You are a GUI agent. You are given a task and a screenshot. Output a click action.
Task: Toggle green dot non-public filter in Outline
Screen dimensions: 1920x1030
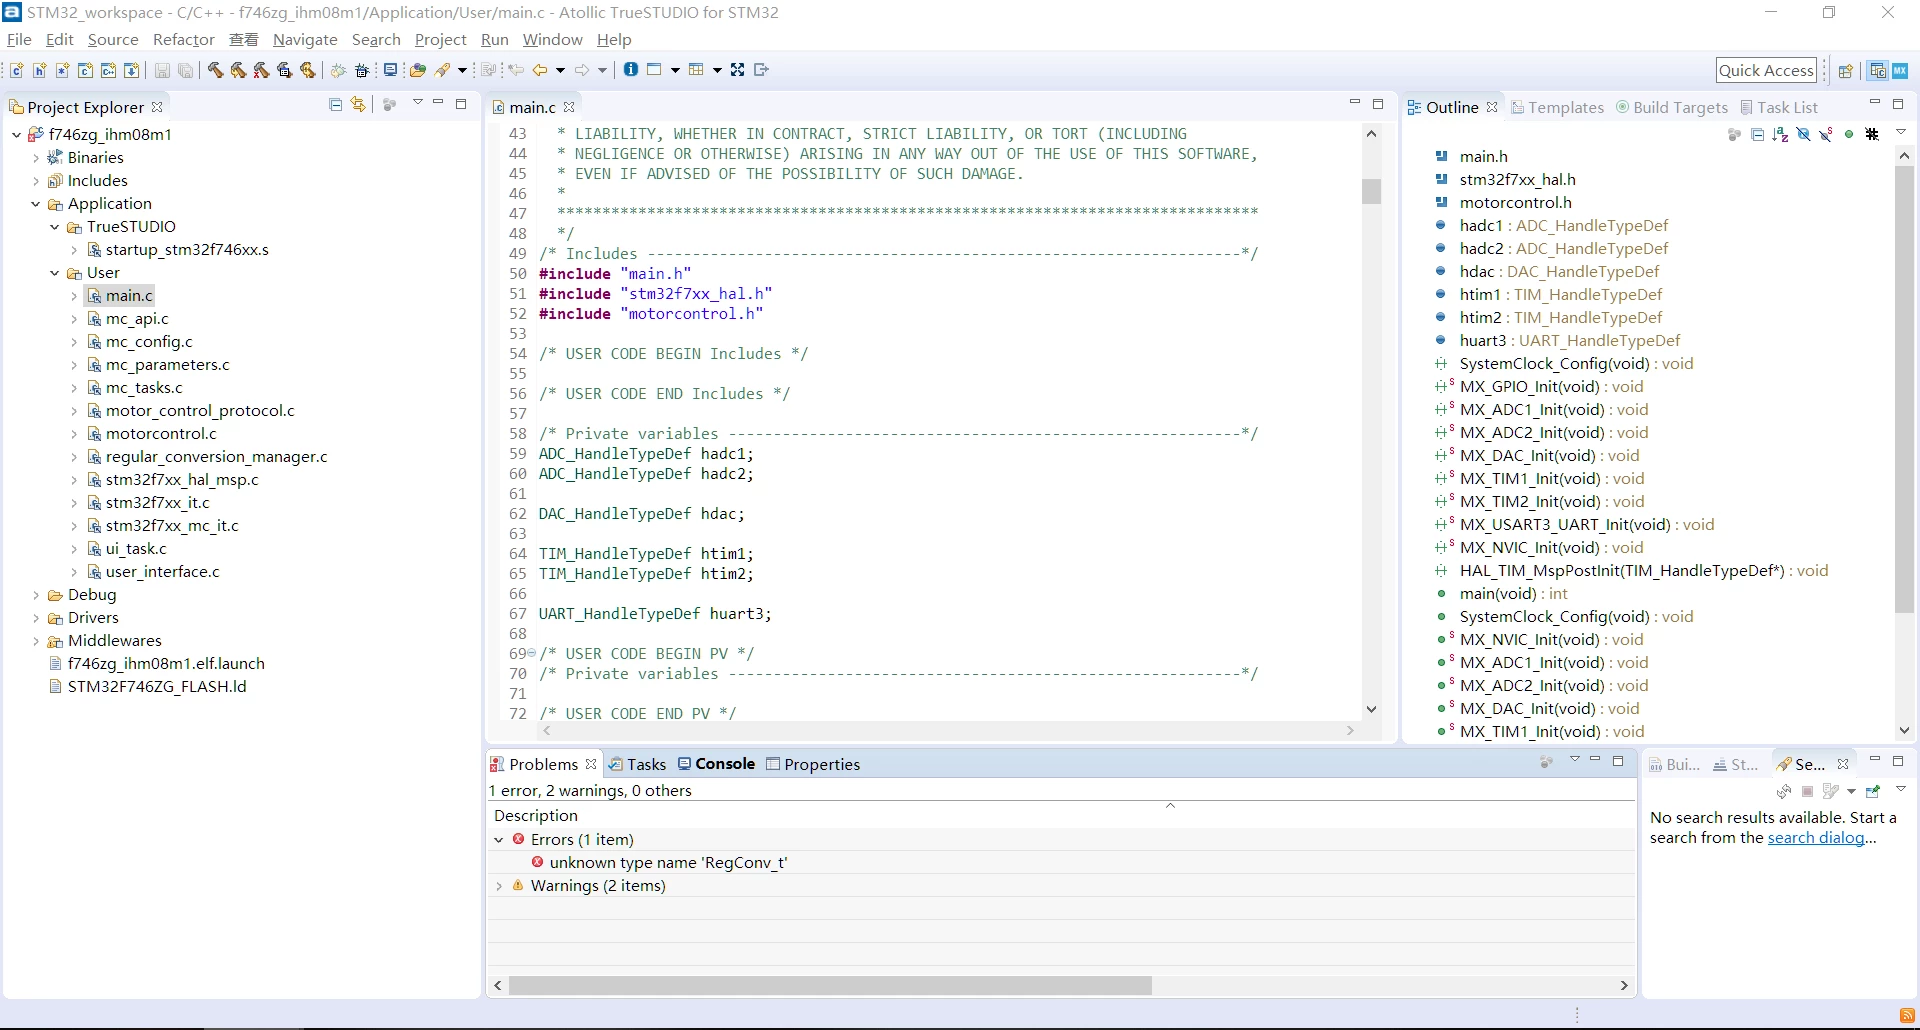pyautogui.click(x=1849, y=134)
